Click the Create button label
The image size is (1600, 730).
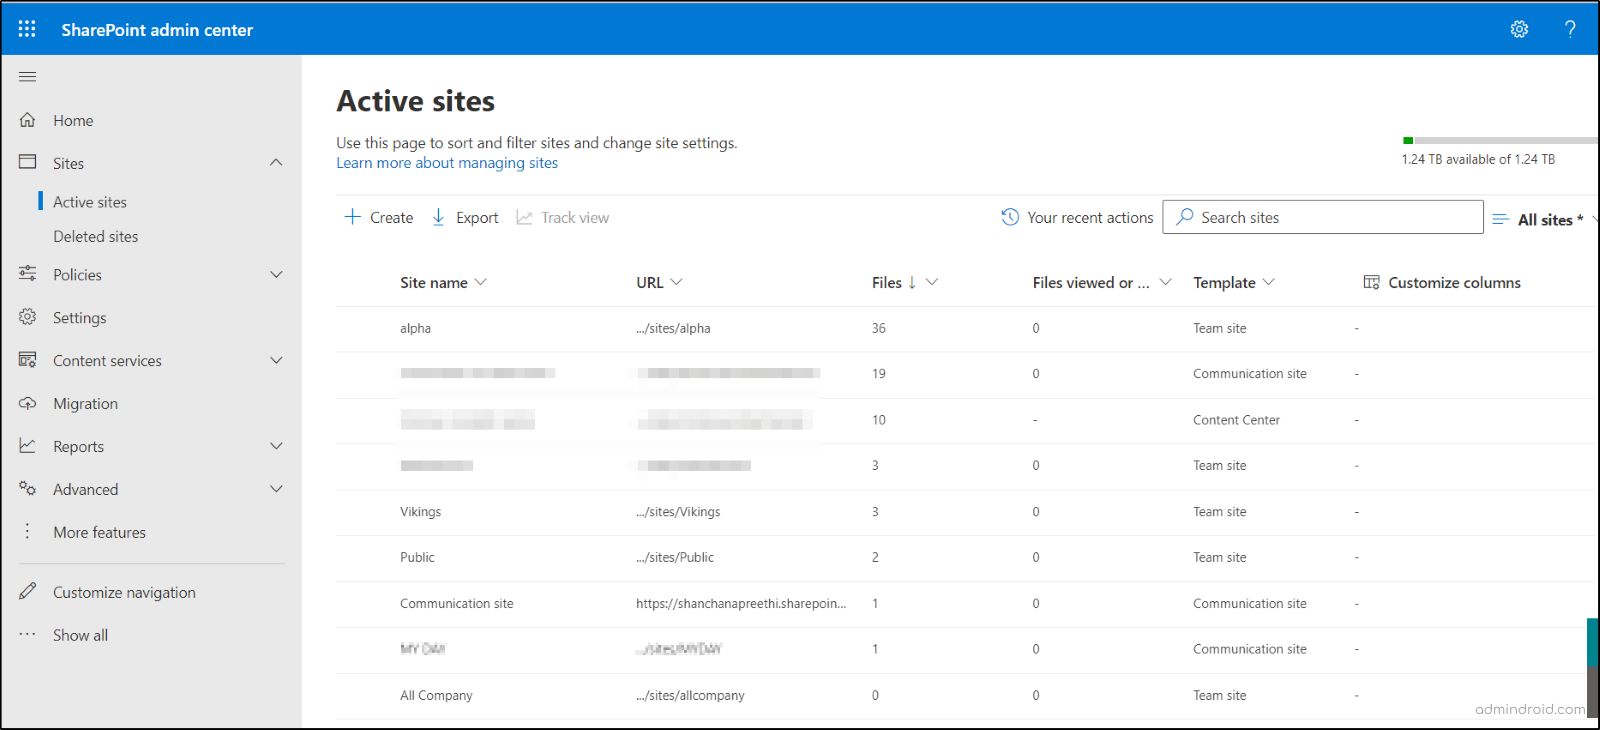click(391, 218)
